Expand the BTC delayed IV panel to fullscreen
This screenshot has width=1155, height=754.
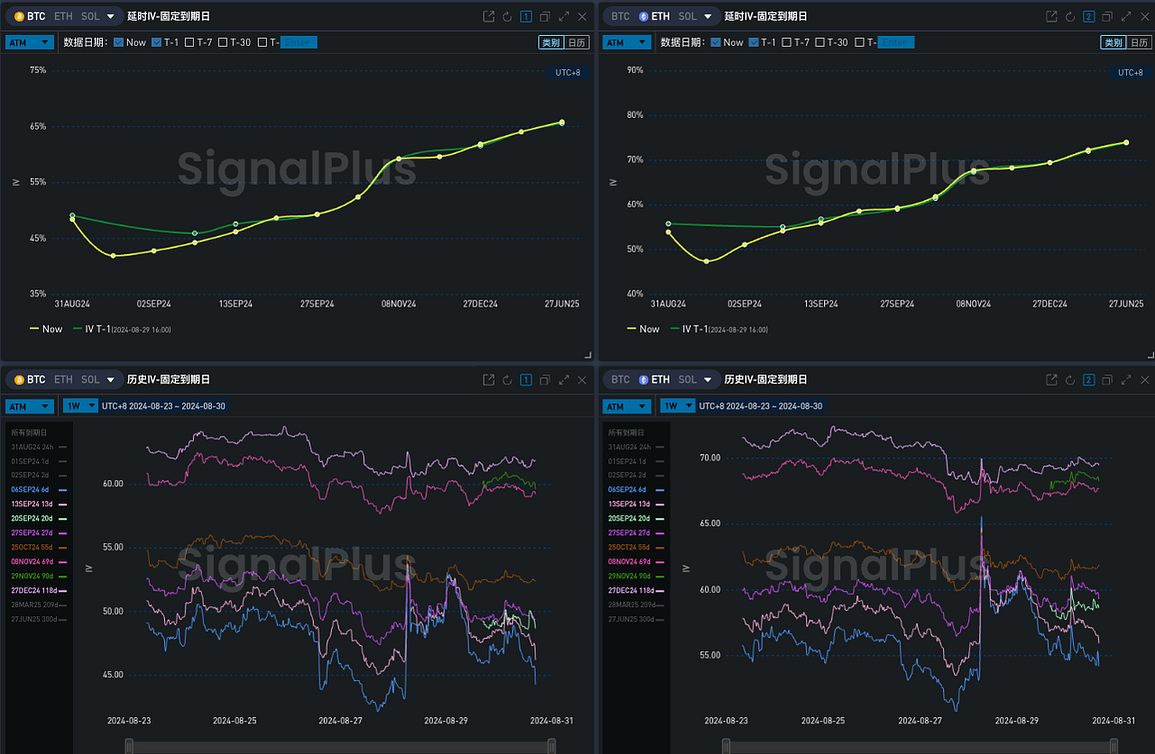[x=564, y=17]
